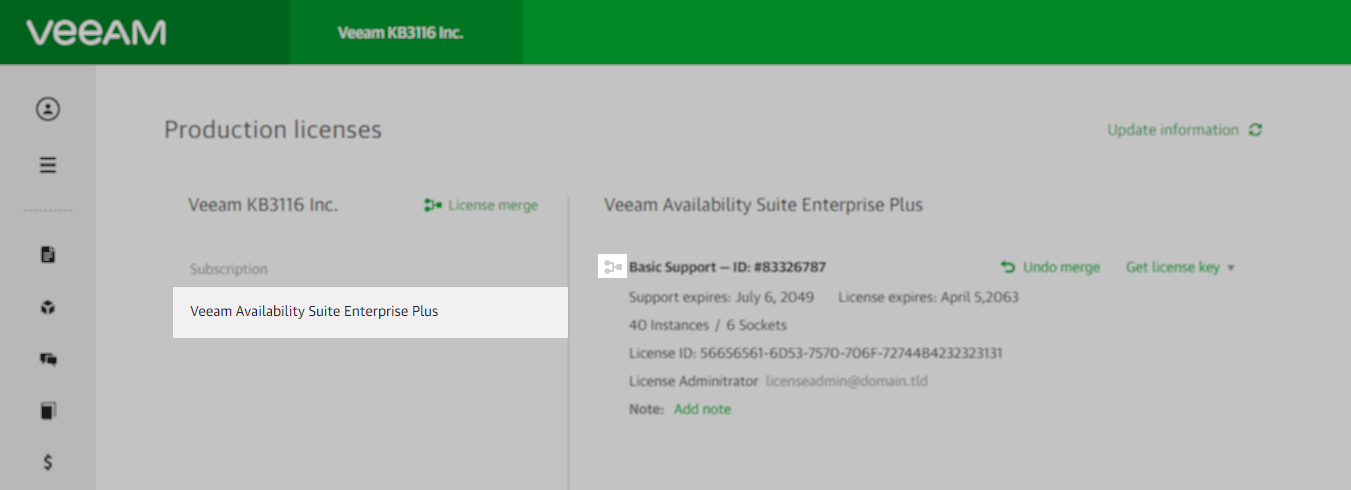Open the stacked pages icon in sidebar
This screenshot has width=1351, height=490.
pos(48,410)
